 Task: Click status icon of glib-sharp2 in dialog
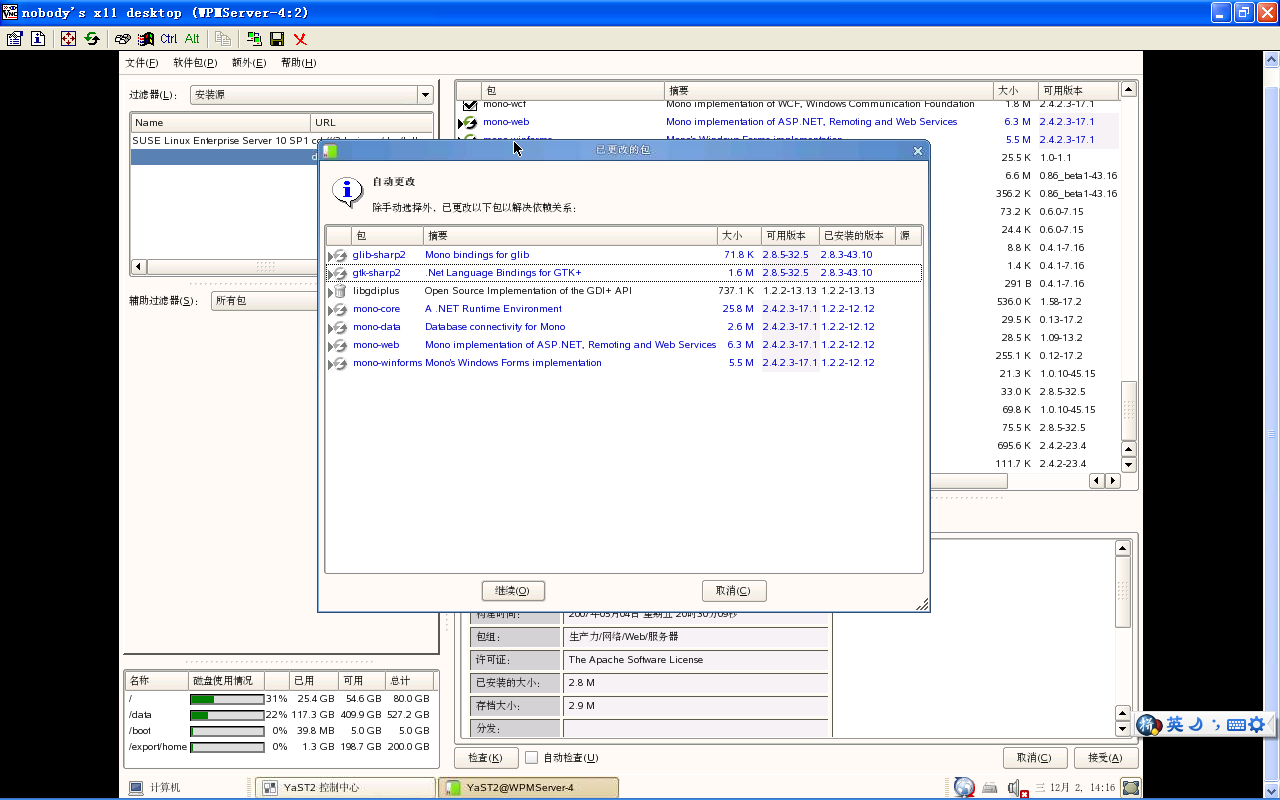click(x=339, y=255)
